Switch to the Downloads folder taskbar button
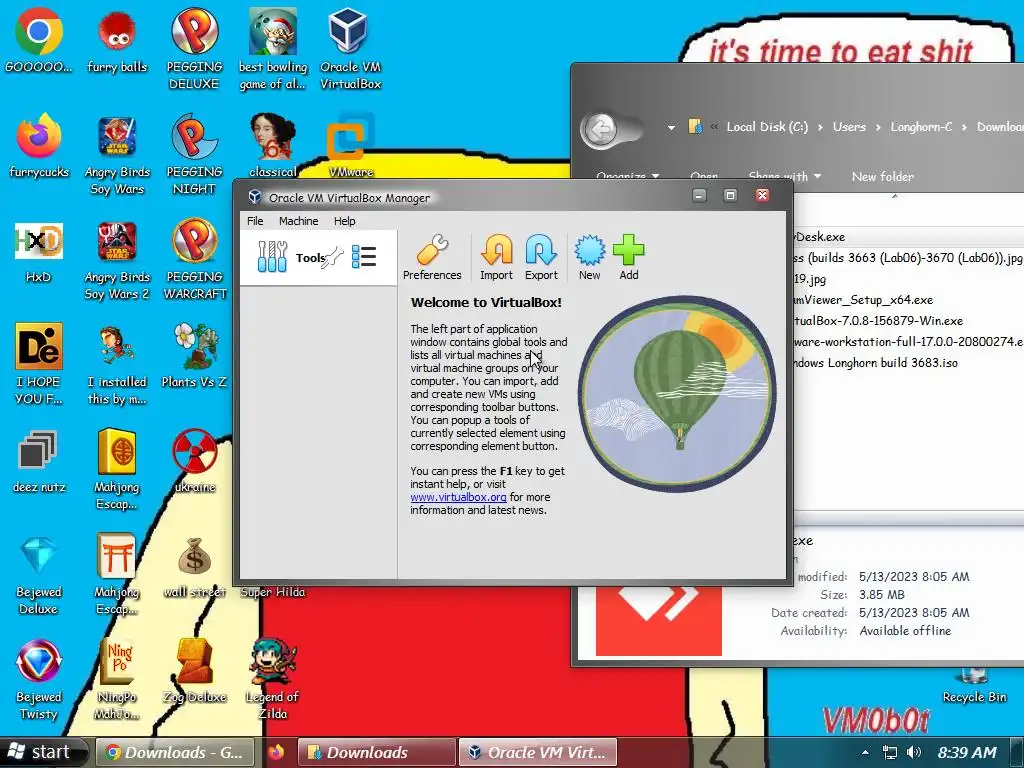The width and height of the screenshot is (1024, 768). coord(376,752)
